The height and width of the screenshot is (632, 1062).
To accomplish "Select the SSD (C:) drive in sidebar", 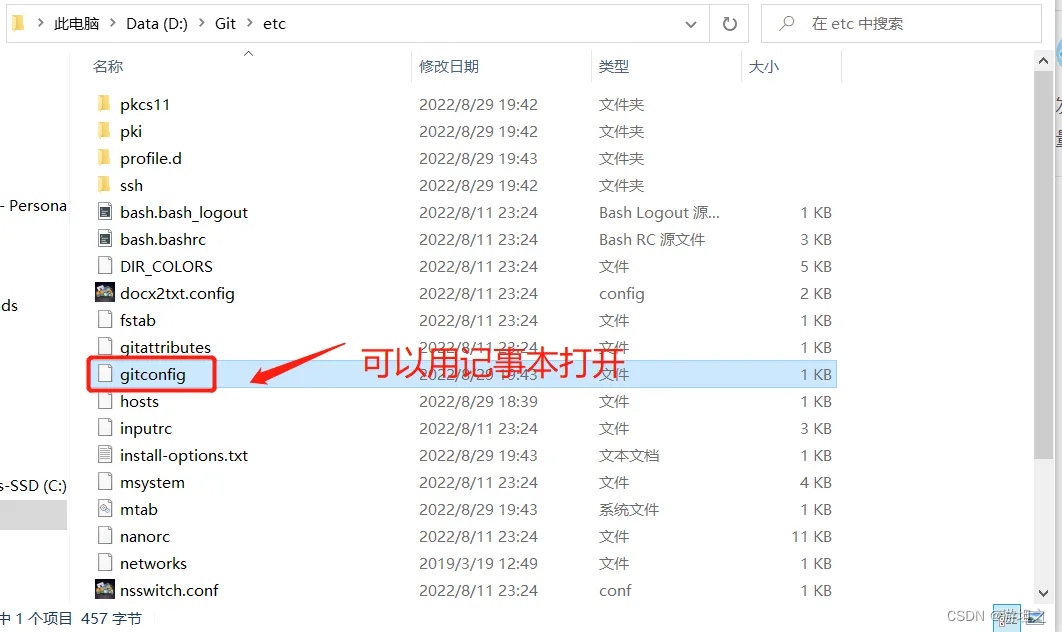I will [33, 486].
